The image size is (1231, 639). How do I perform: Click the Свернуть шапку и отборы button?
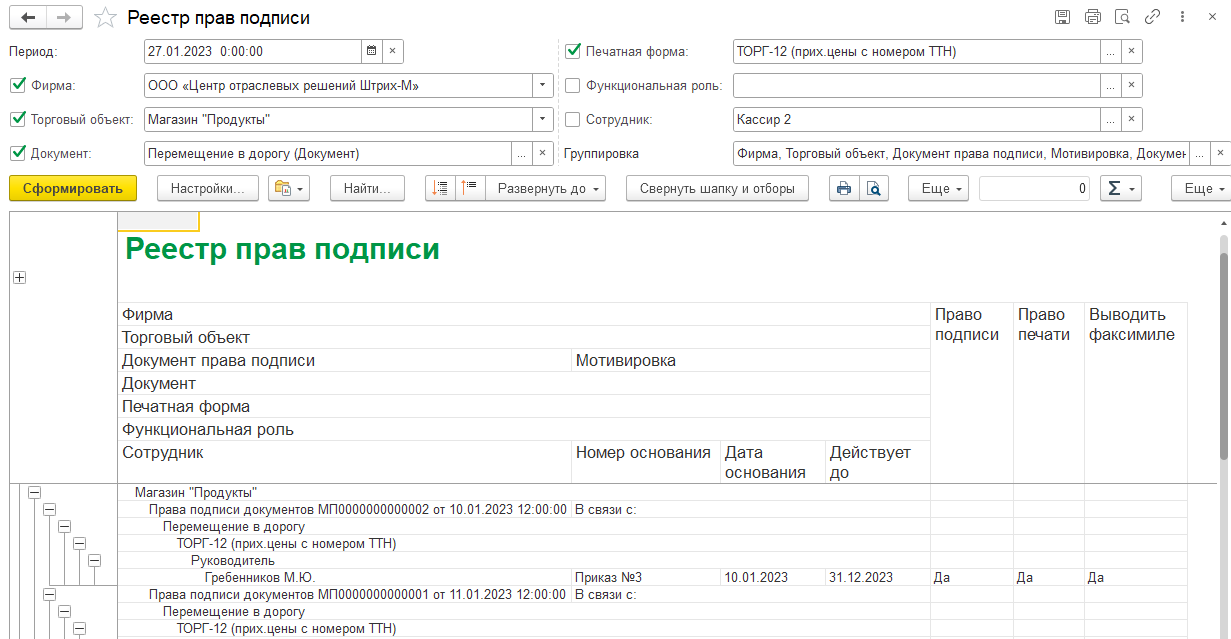pyautogui.click(x=717, y=188)
